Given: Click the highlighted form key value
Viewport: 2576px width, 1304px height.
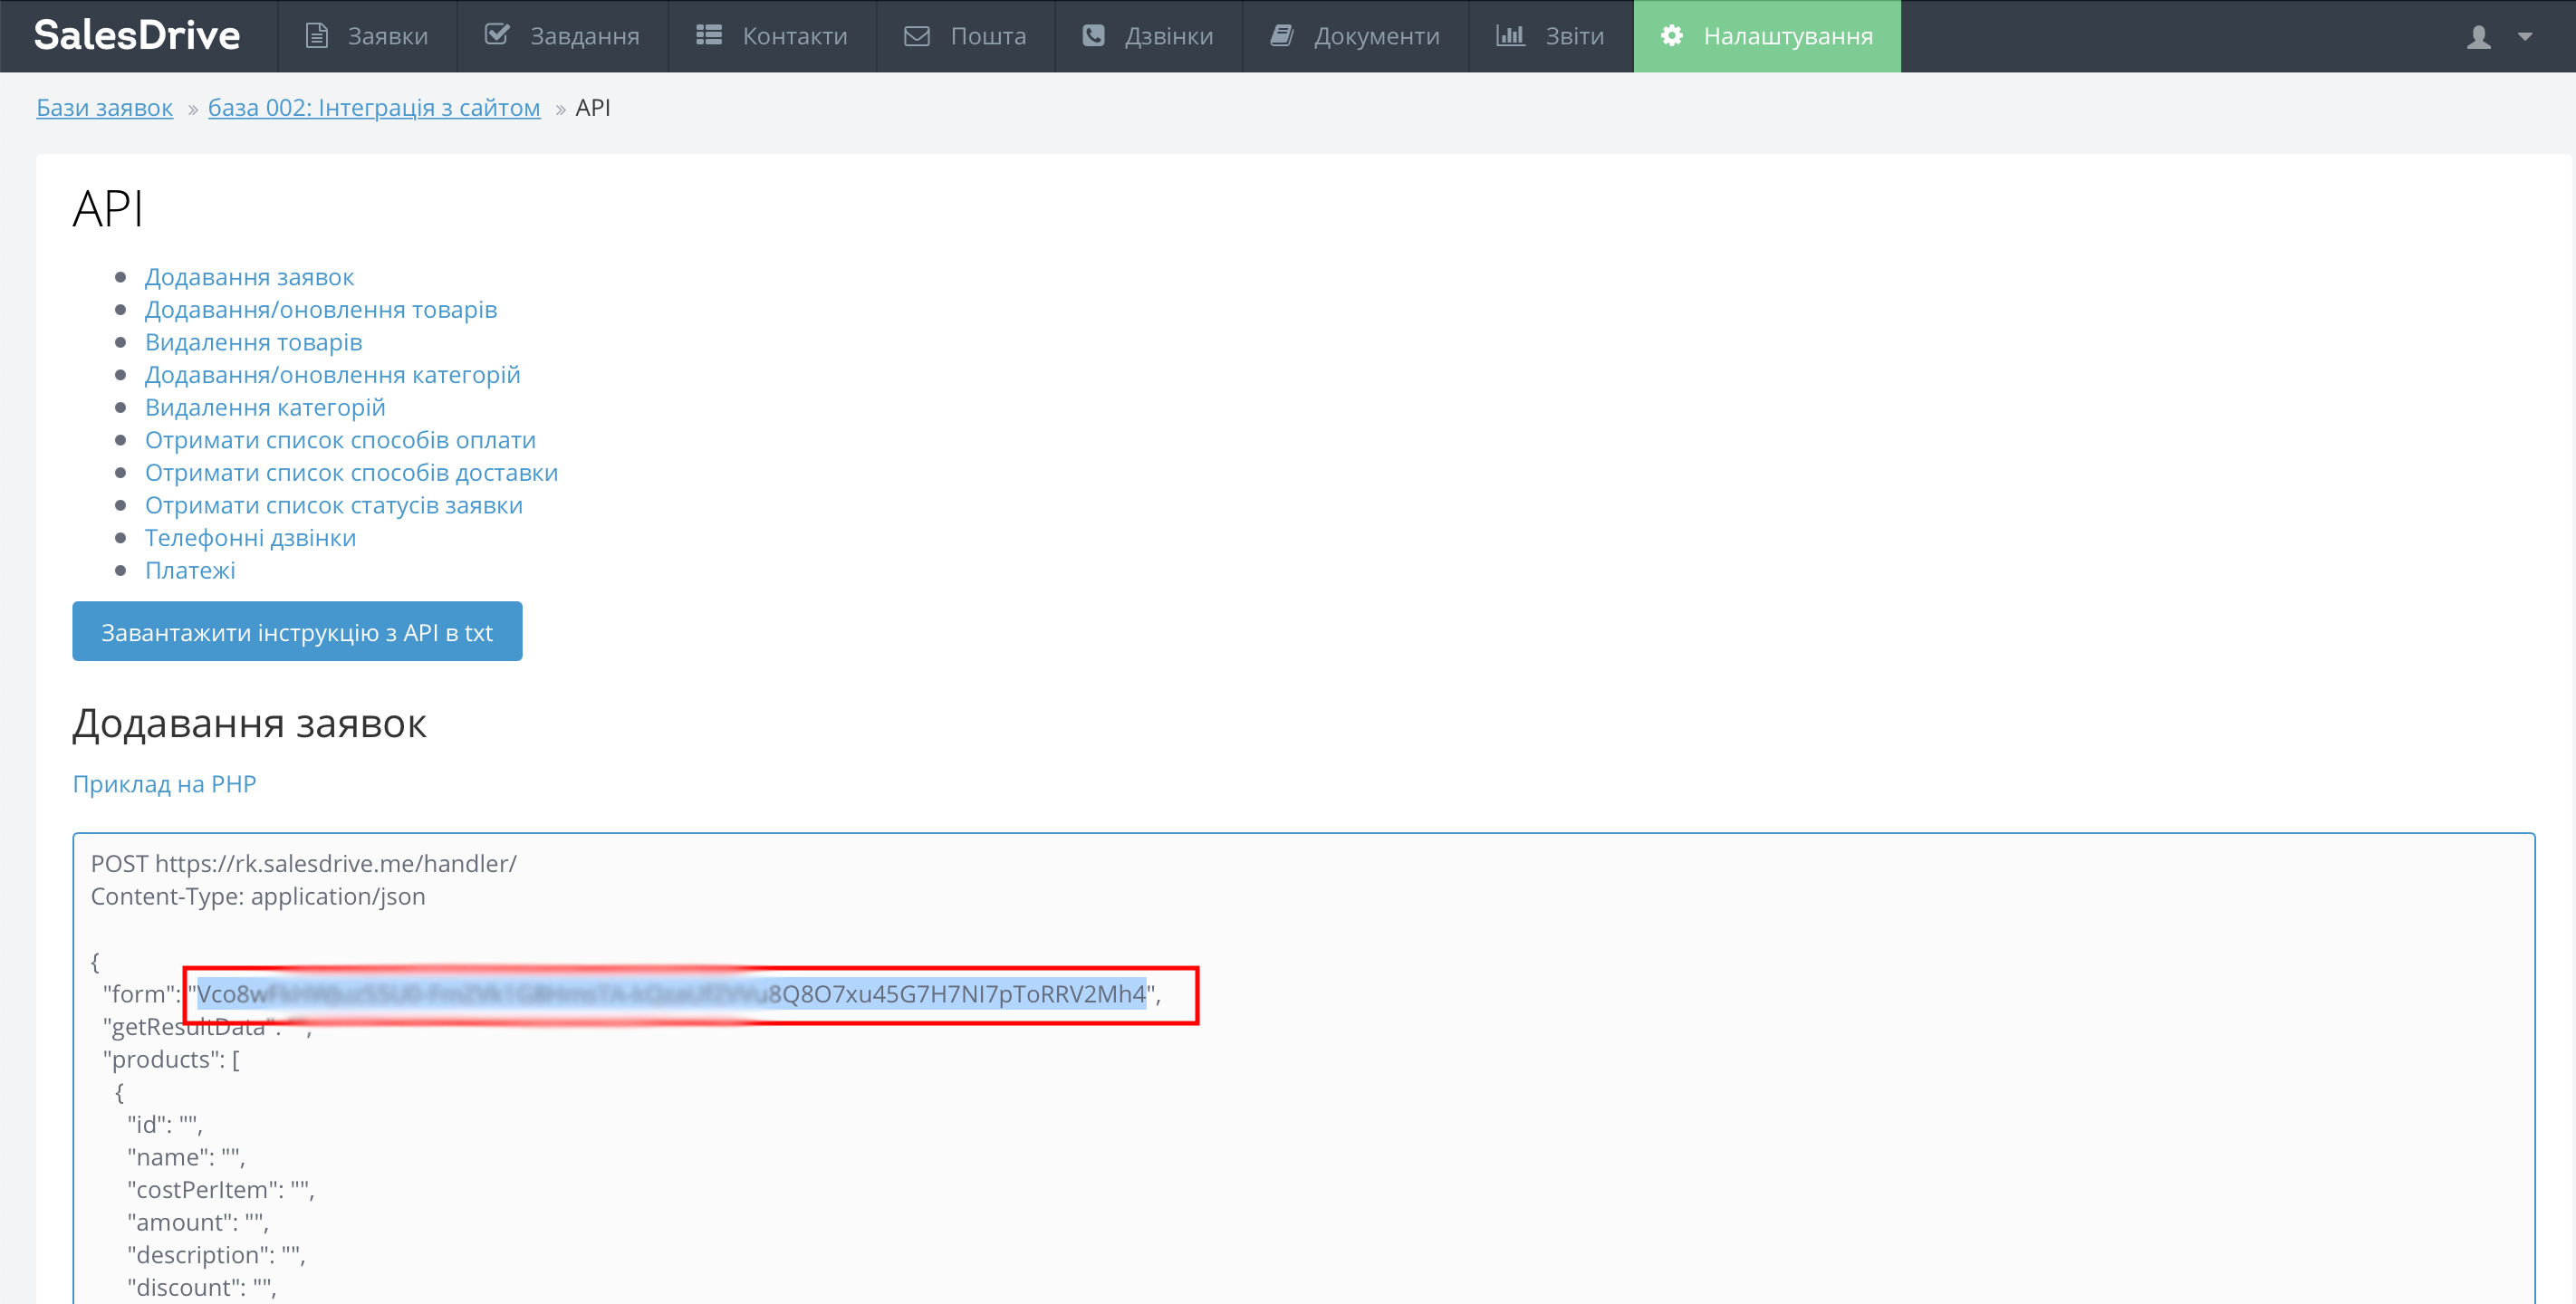Looking at the screenshot, I should coord(671,994).
